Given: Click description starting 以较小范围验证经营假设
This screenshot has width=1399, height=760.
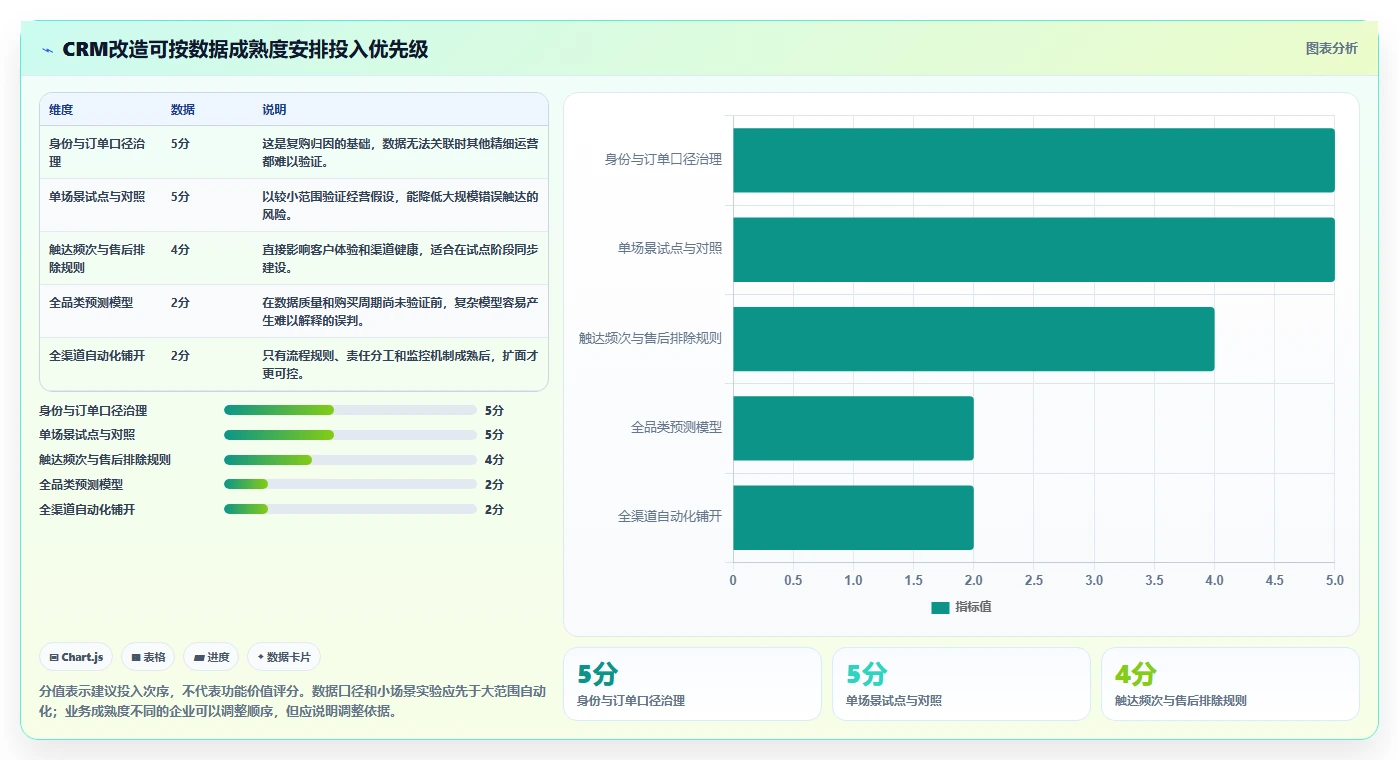Looking at the screenshot, I should [x=400, y=205].
